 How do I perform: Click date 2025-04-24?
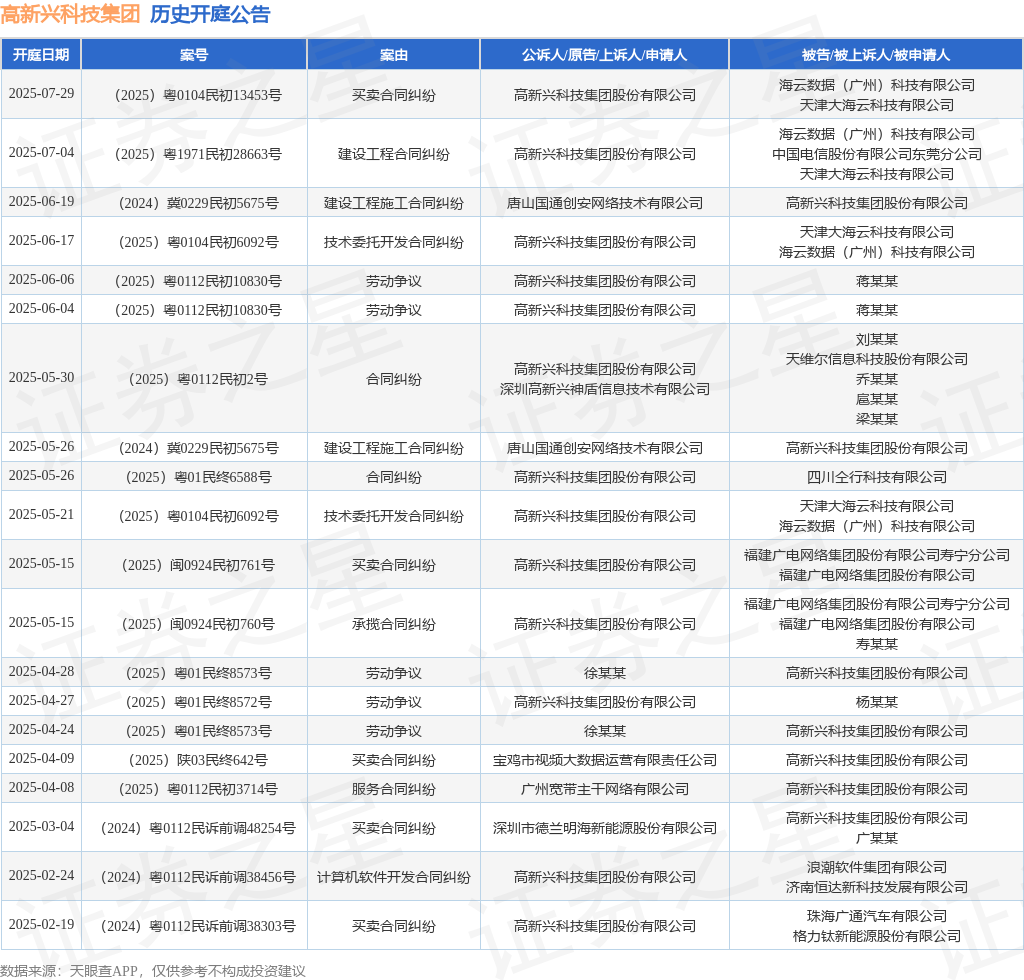click(x=41, y=729)
